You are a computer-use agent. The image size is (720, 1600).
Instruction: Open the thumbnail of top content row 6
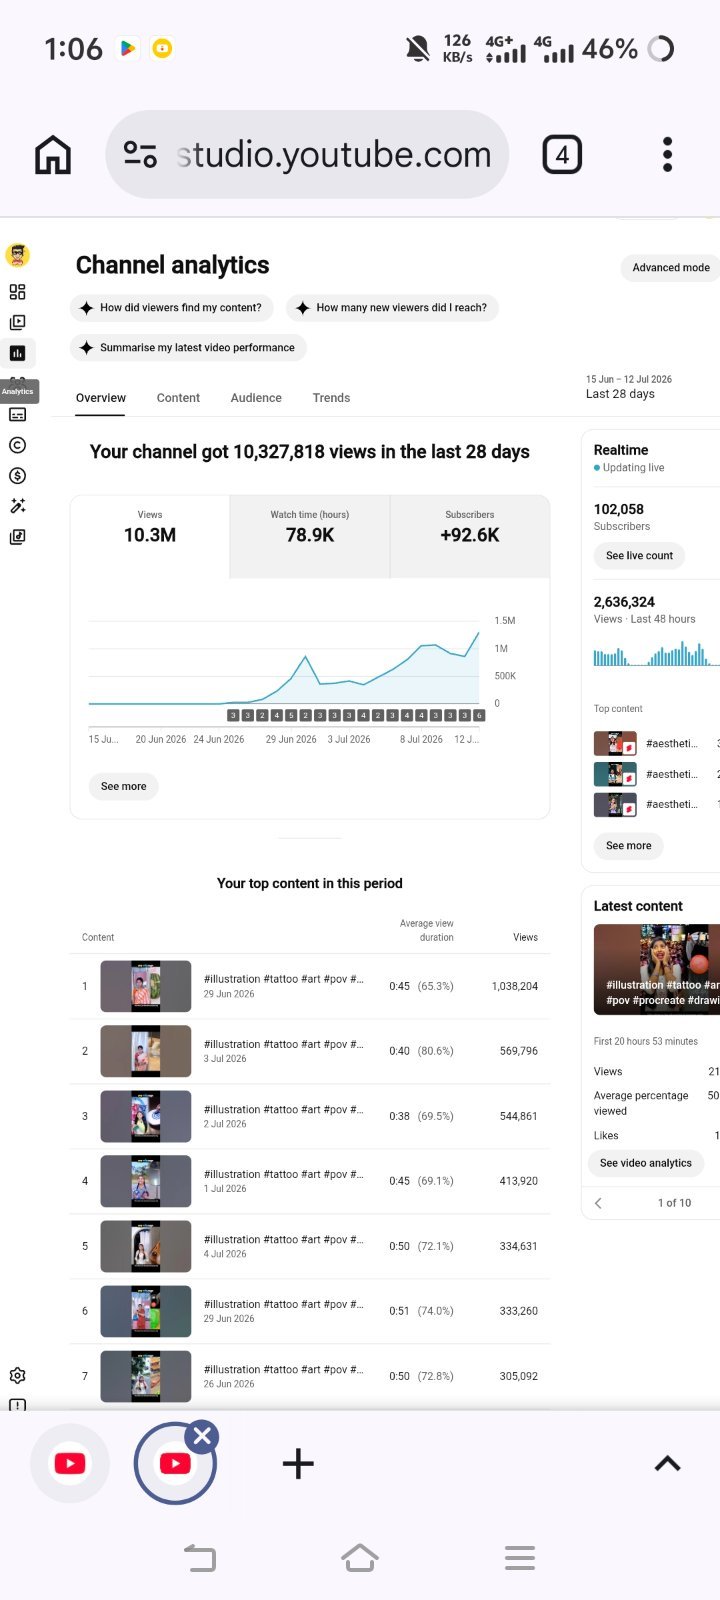point(146,1311)
